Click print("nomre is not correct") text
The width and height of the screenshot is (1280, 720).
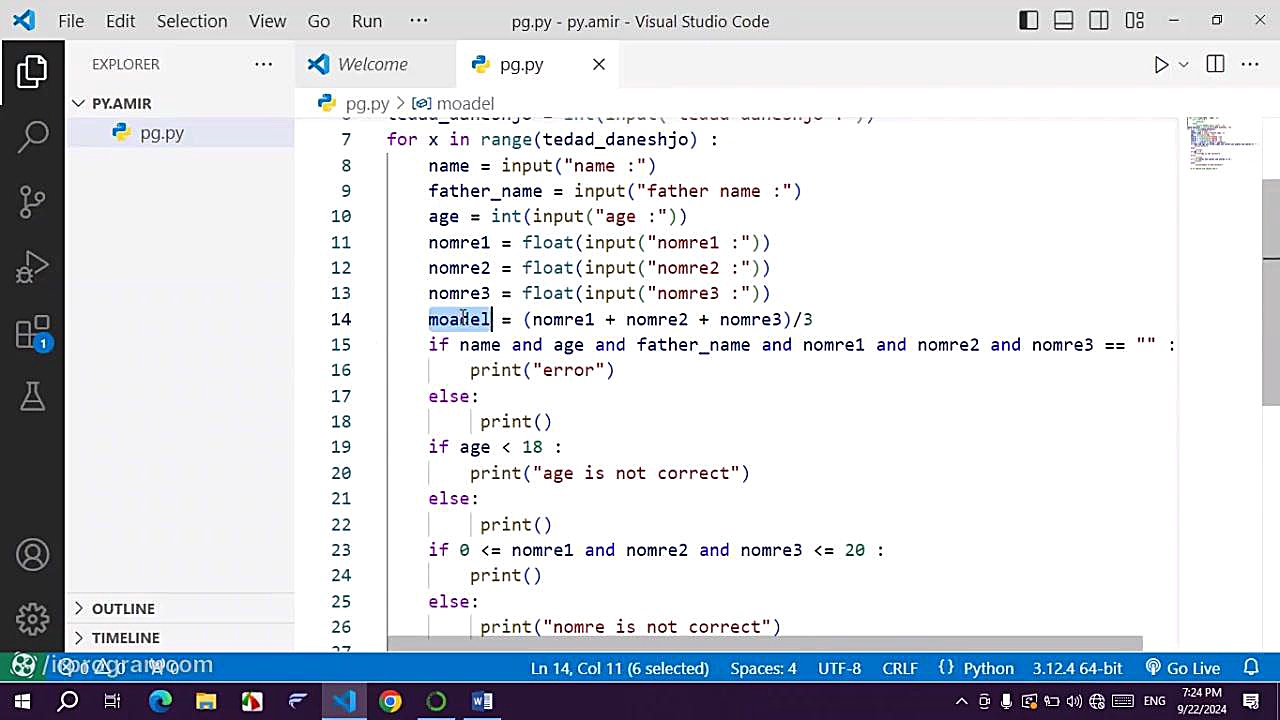tap(630, 627)
